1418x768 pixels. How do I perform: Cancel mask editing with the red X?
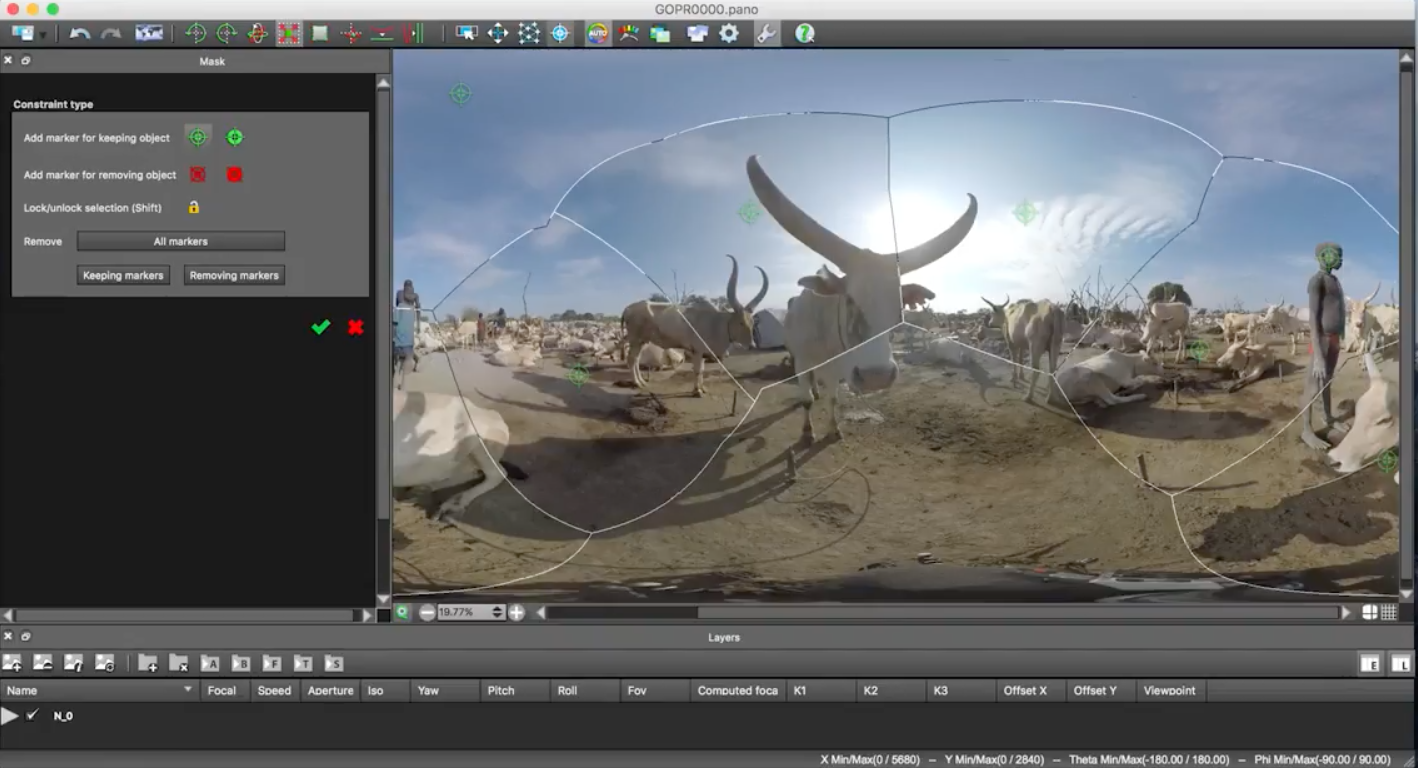pyautogui.click(x=355, y=327)
